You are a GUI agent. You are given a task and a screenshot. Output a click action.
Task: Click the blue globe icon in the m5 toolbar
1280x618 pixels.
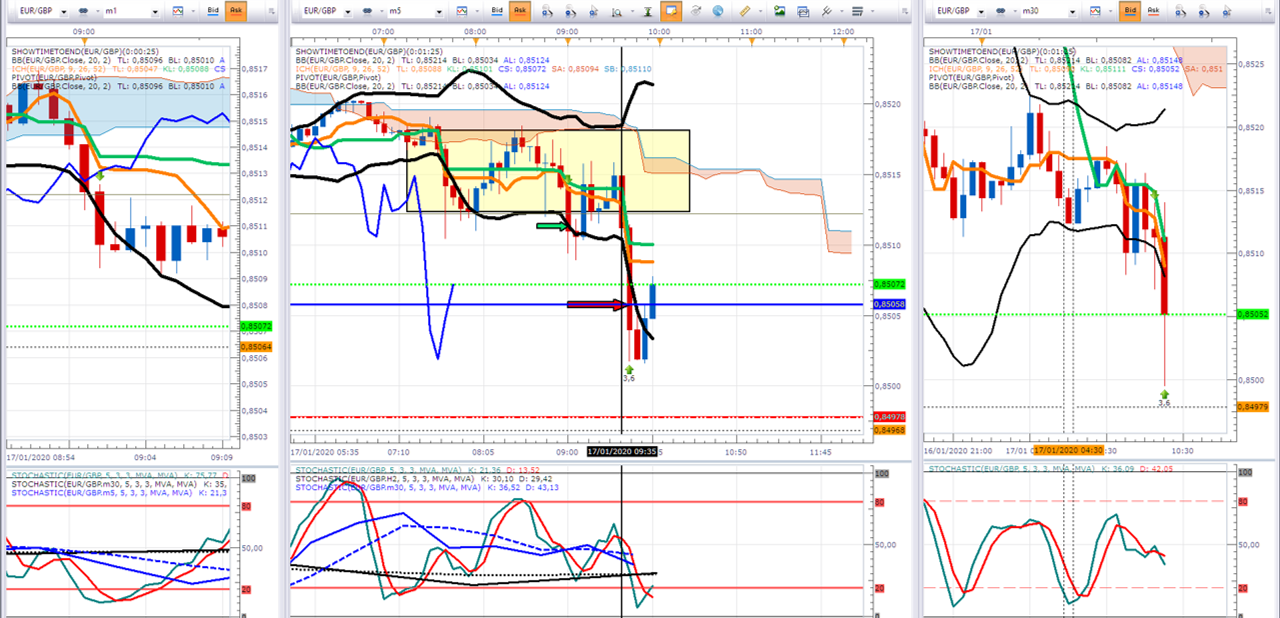pyautogui.click(x=718, y=11)
